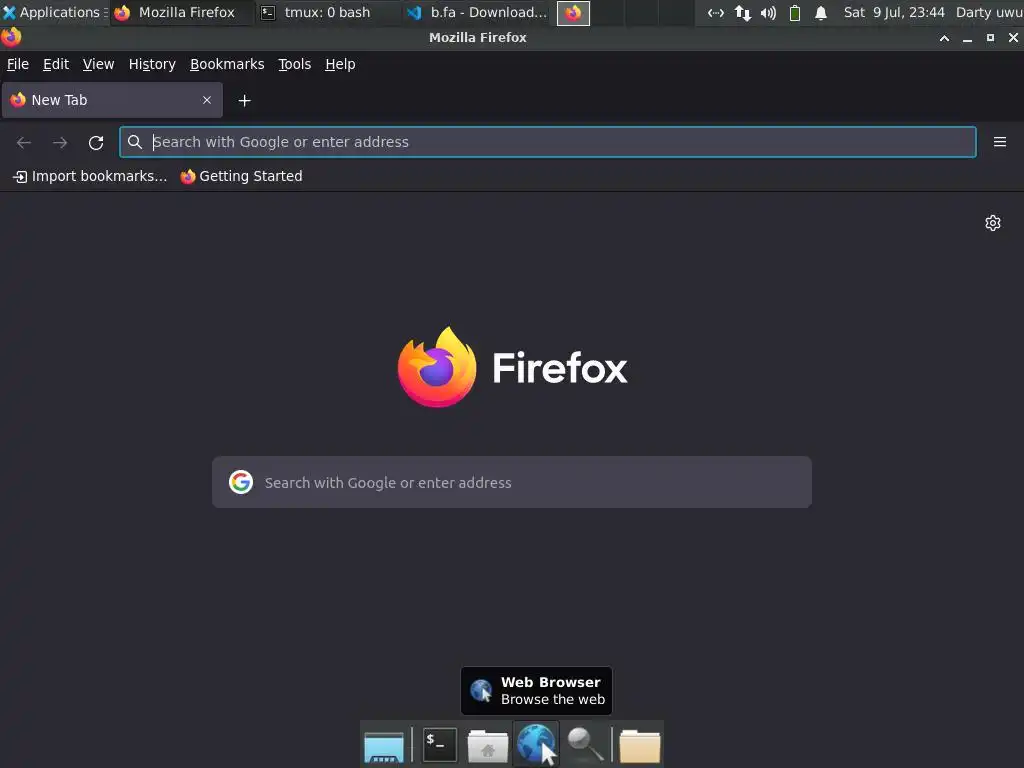Click Firefox window menu icon in titlebar
The width and height of the screenshot is (1024, 768).
point(10,37)
